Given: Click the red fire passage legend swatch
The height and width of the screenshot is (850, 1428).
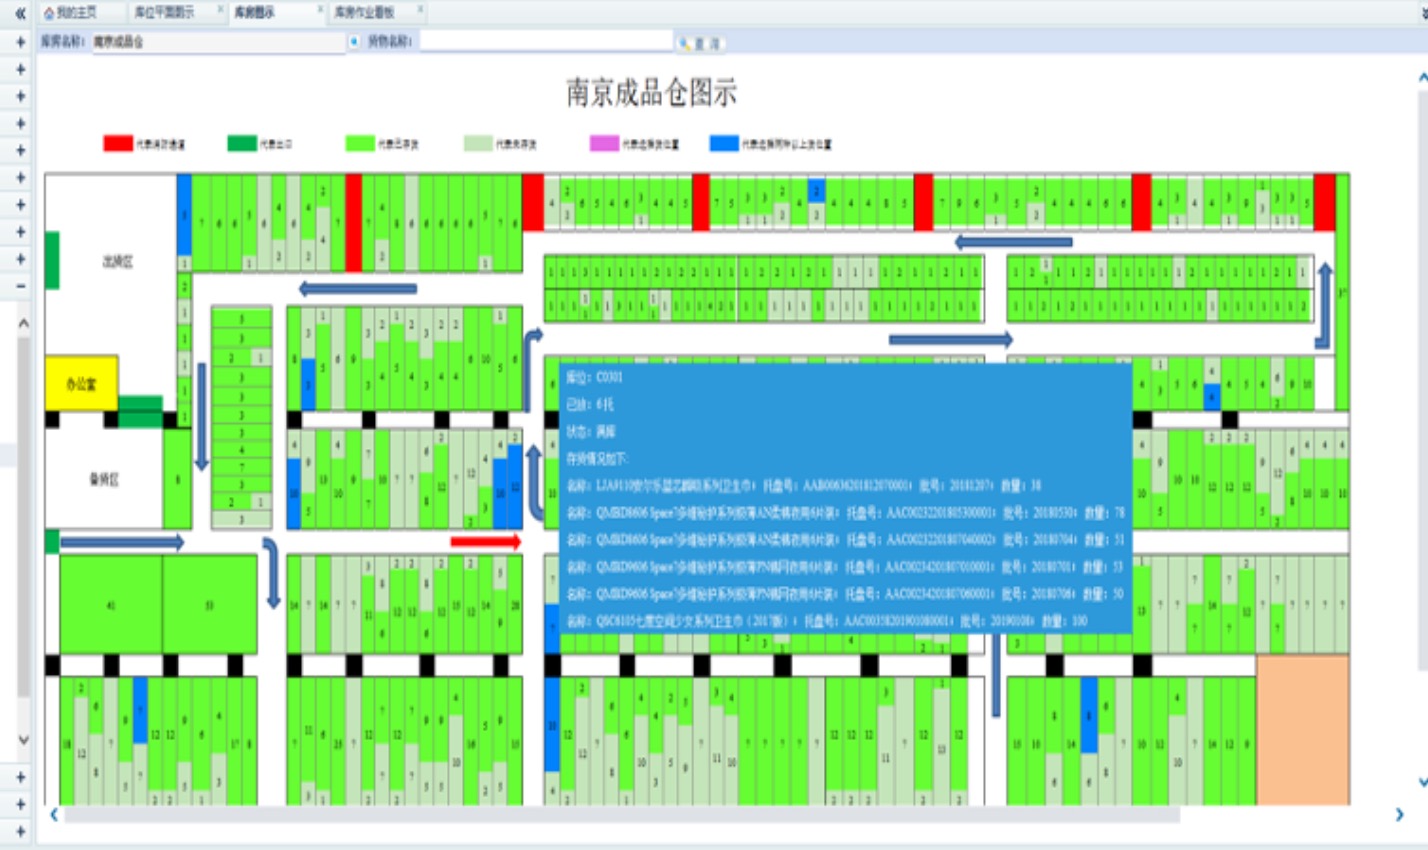Looking at the screenshot, I should (118, 144).
